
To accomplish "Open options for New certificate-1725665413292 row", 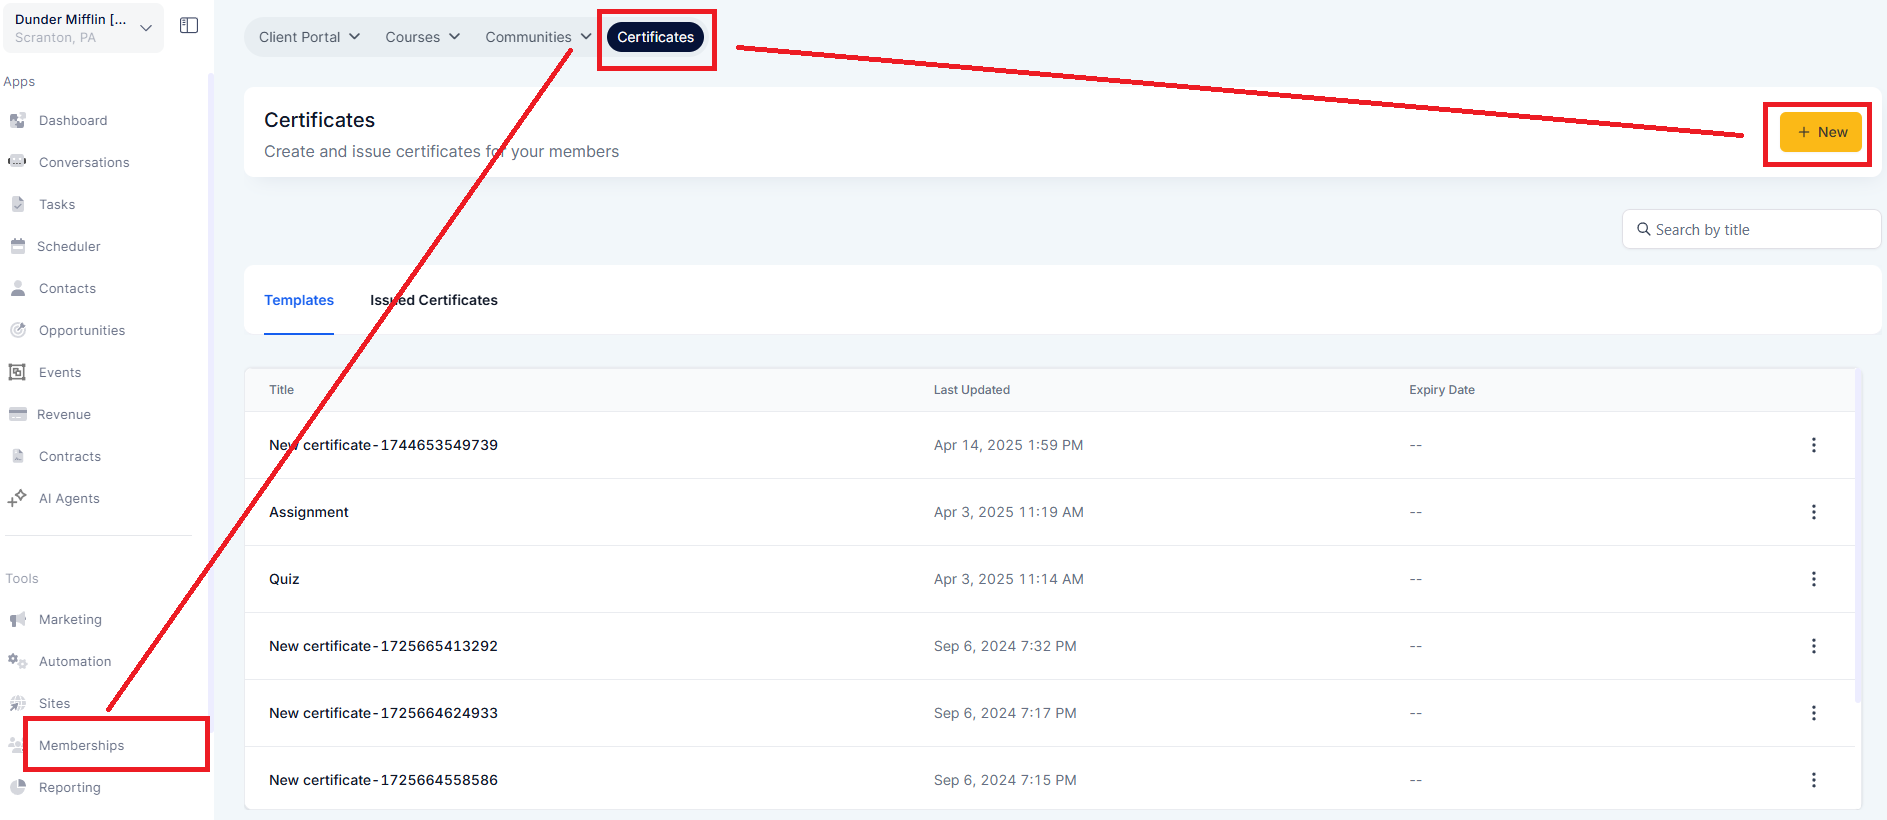I will click(1814, 646).
